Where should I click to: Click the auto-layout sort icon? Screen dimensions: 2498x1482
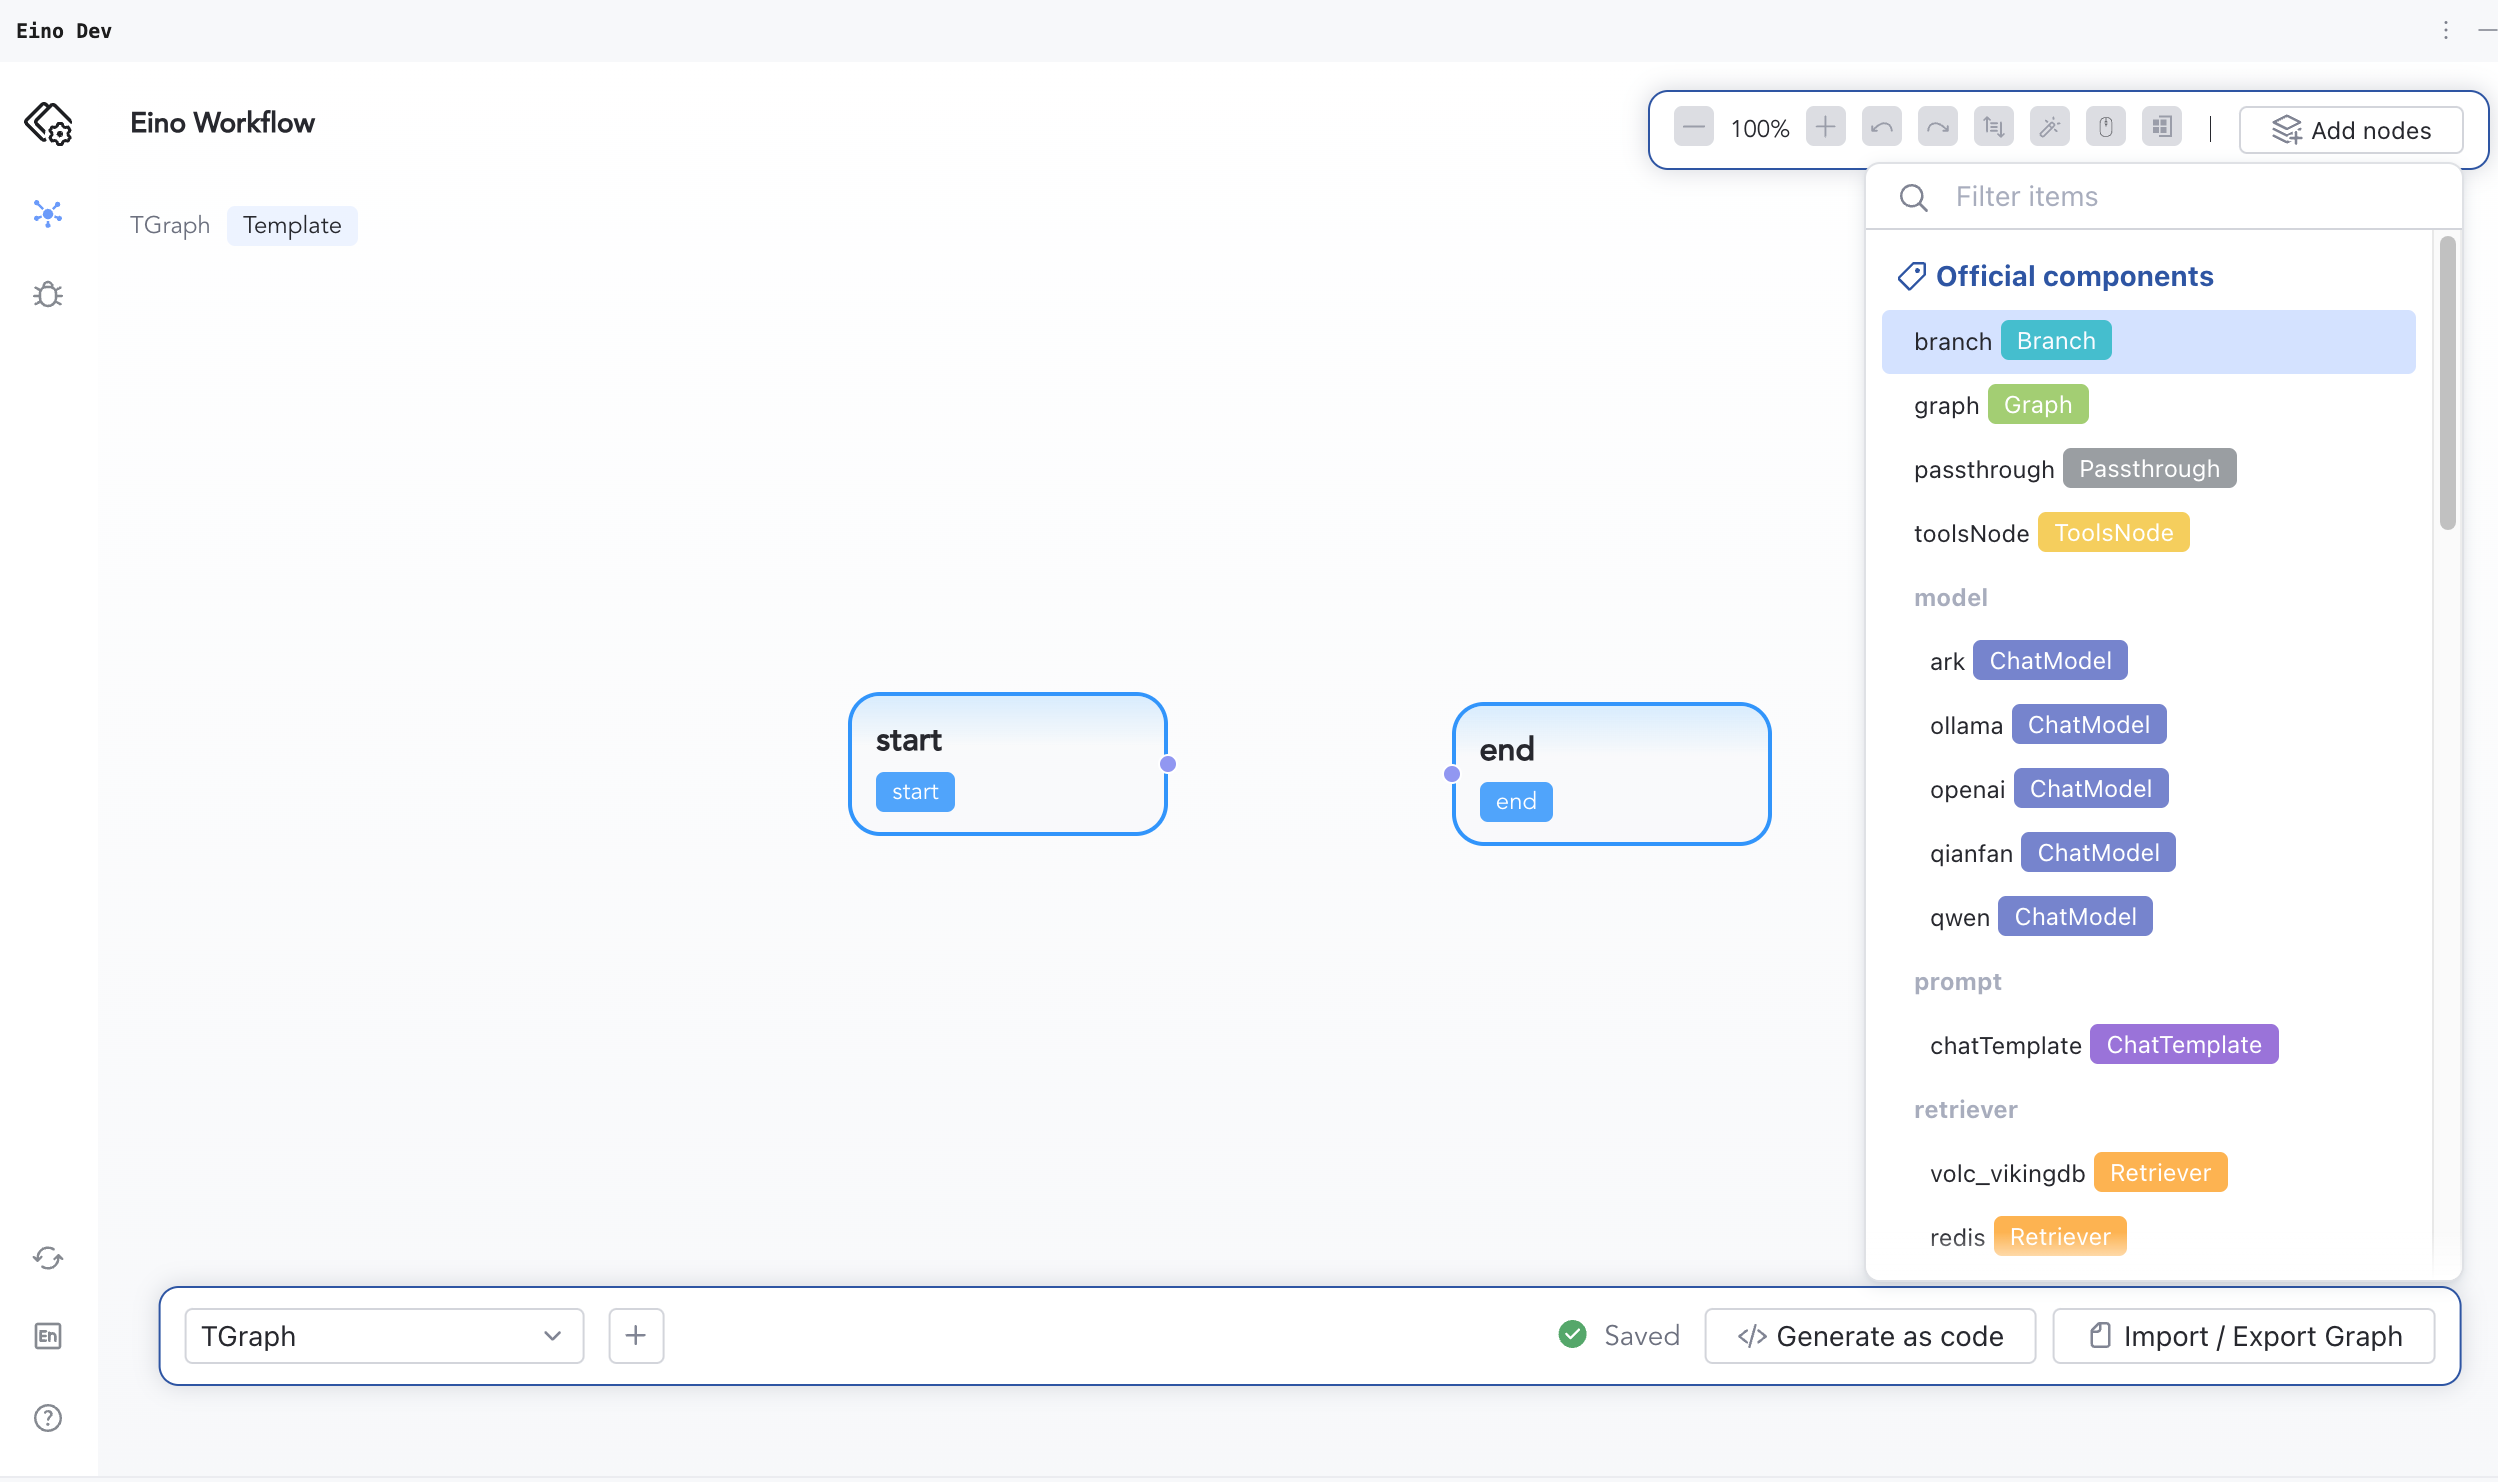click(1993, 127)
